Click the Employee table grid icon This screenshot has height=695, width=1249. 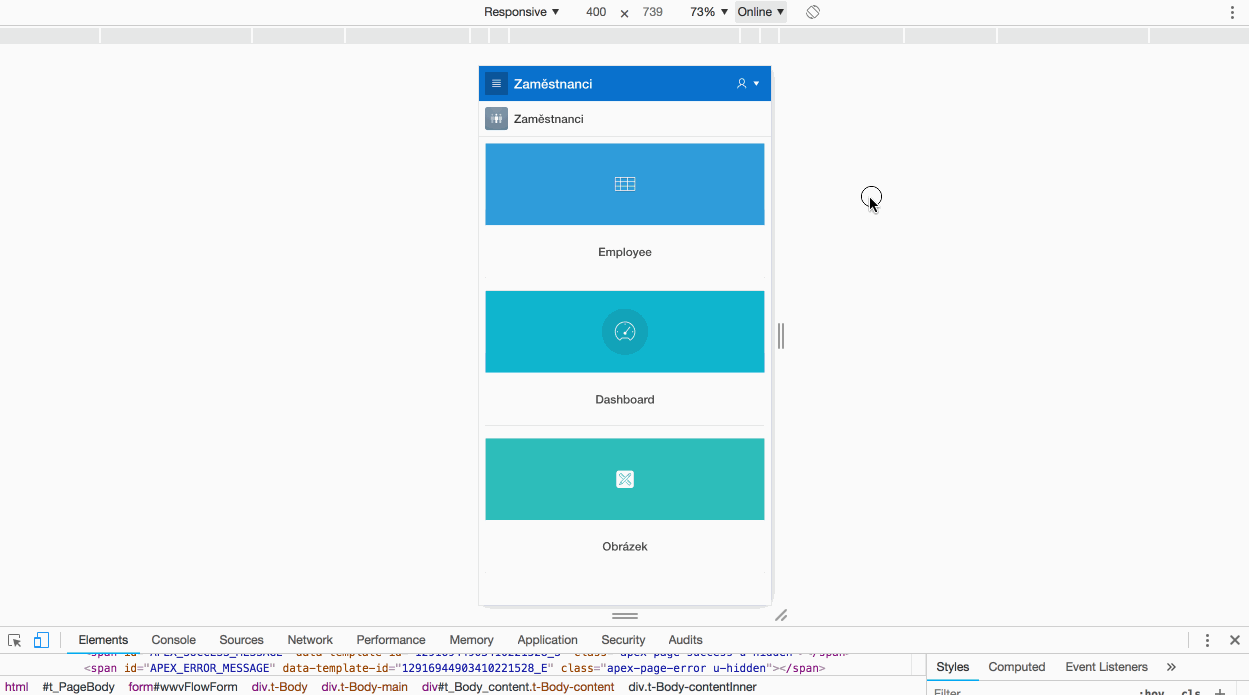625,184
